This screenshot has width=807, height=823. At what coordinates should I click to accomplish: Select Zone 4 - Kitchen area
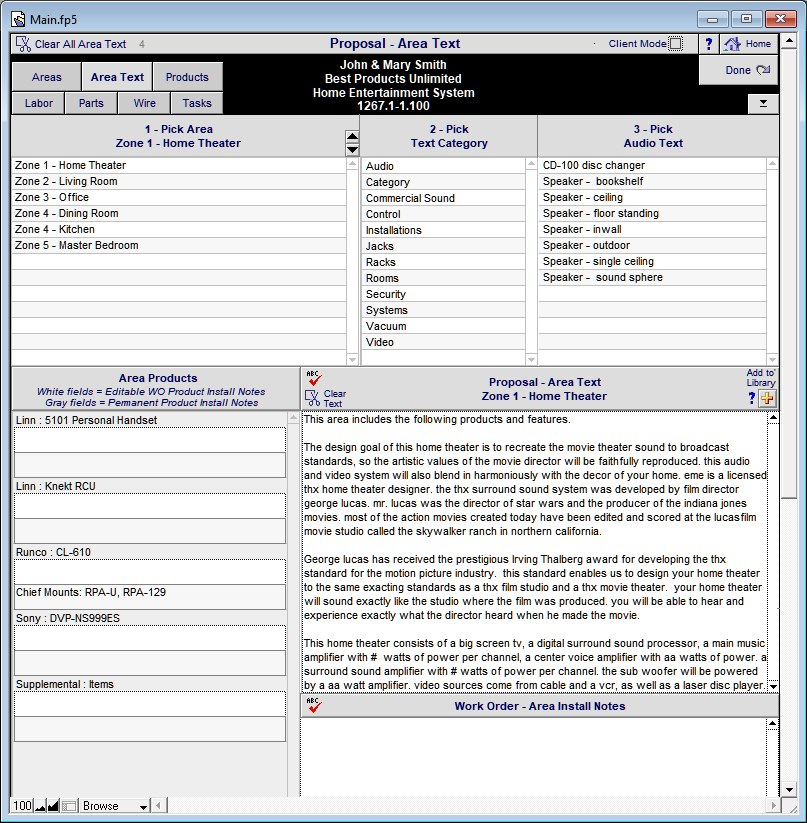pos(179,229)
